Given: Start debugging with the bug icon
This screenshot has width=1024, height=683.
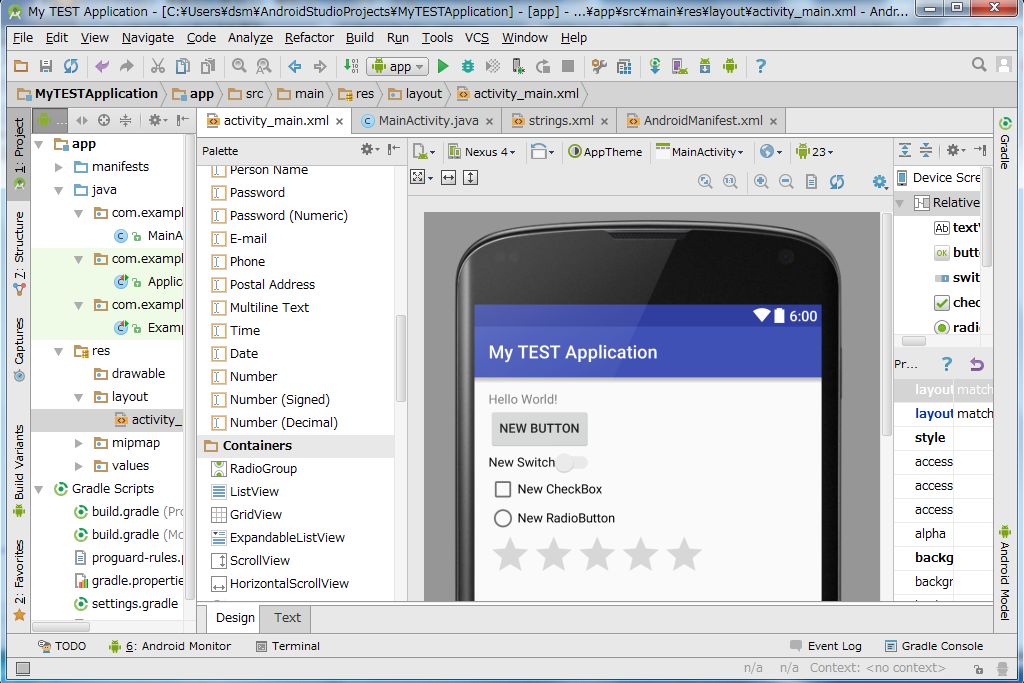Looking at the screenshot, I should (468, 66).
